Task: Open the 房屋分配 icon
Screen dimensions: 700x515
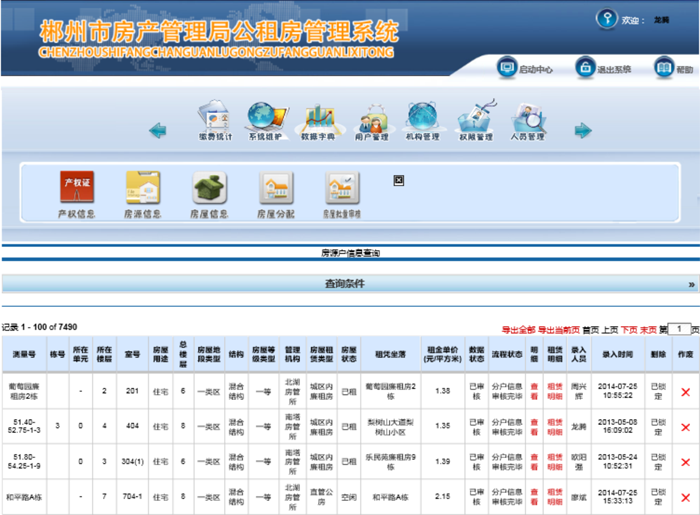Action: coord(276,188)
